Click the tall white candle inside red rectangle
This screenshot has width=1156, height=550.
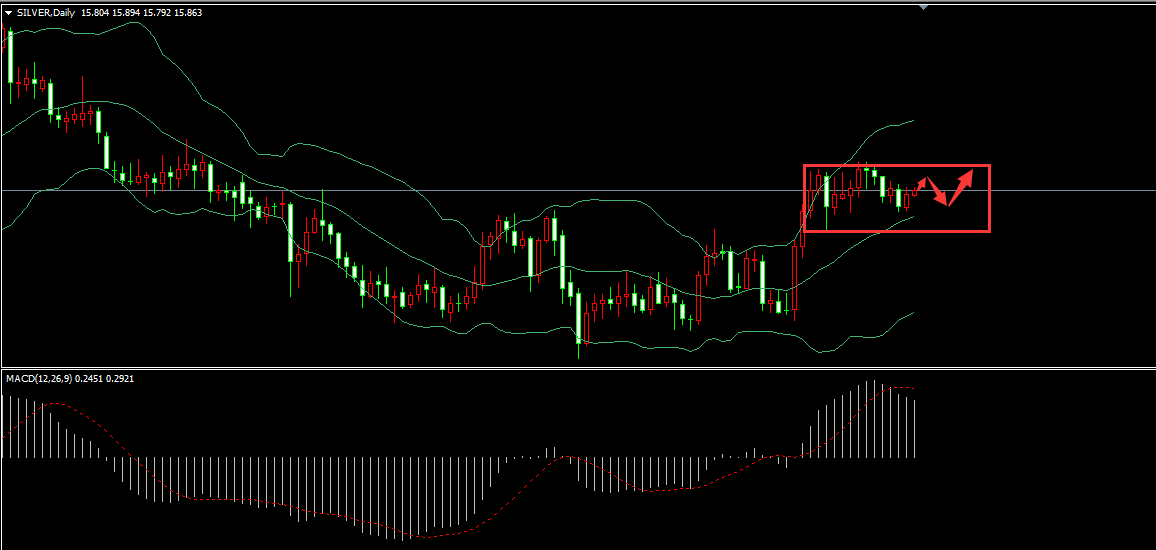(x=827, y=192)
